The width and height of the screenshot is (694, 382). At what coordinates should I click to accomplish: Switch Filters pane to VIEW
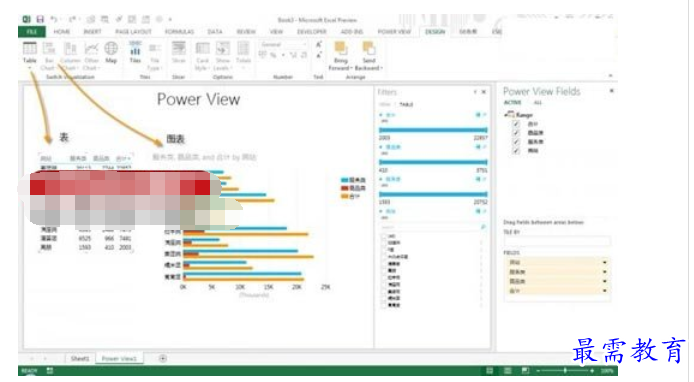pyautogui.click(x=385, y=104)
